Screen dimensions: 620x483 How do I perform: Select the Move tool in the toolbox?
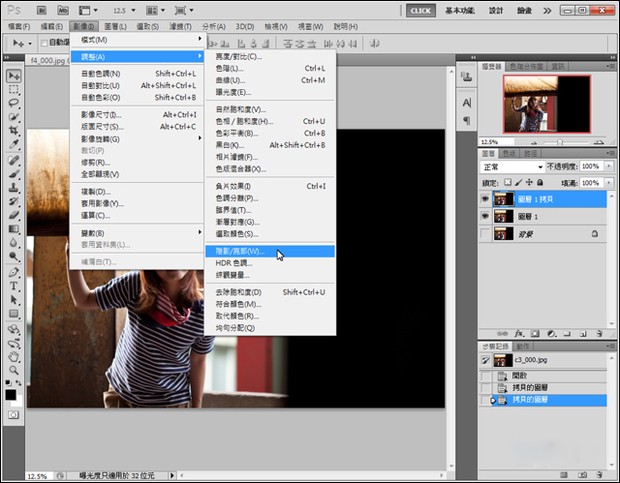coord(14,76)
